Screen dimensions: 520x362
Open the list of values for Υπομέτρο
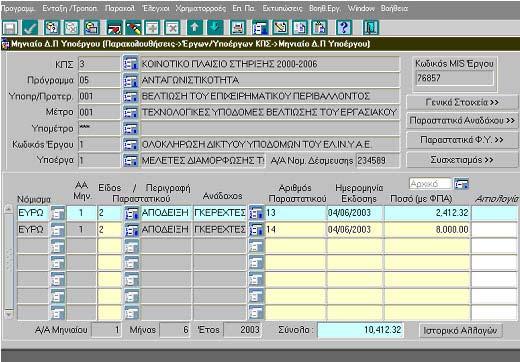point(130,128)
